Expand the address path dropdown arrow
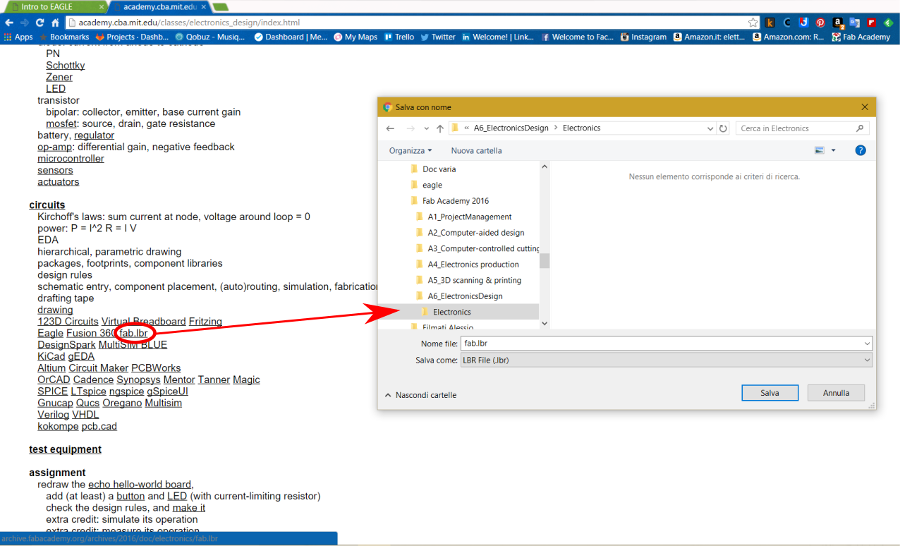The height and width of the screenshot is (546, 900). click(710, 128)
